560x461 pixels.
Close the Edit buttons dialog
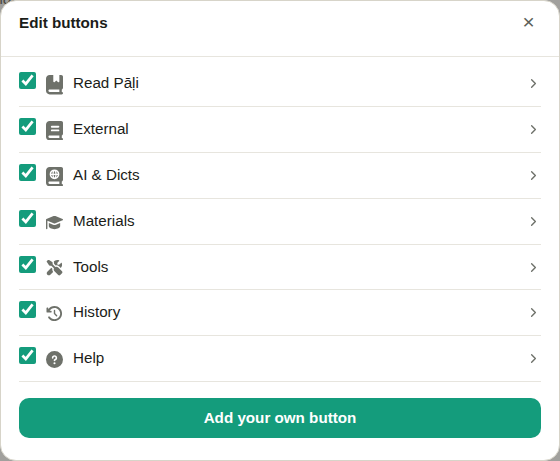[528, 22]
